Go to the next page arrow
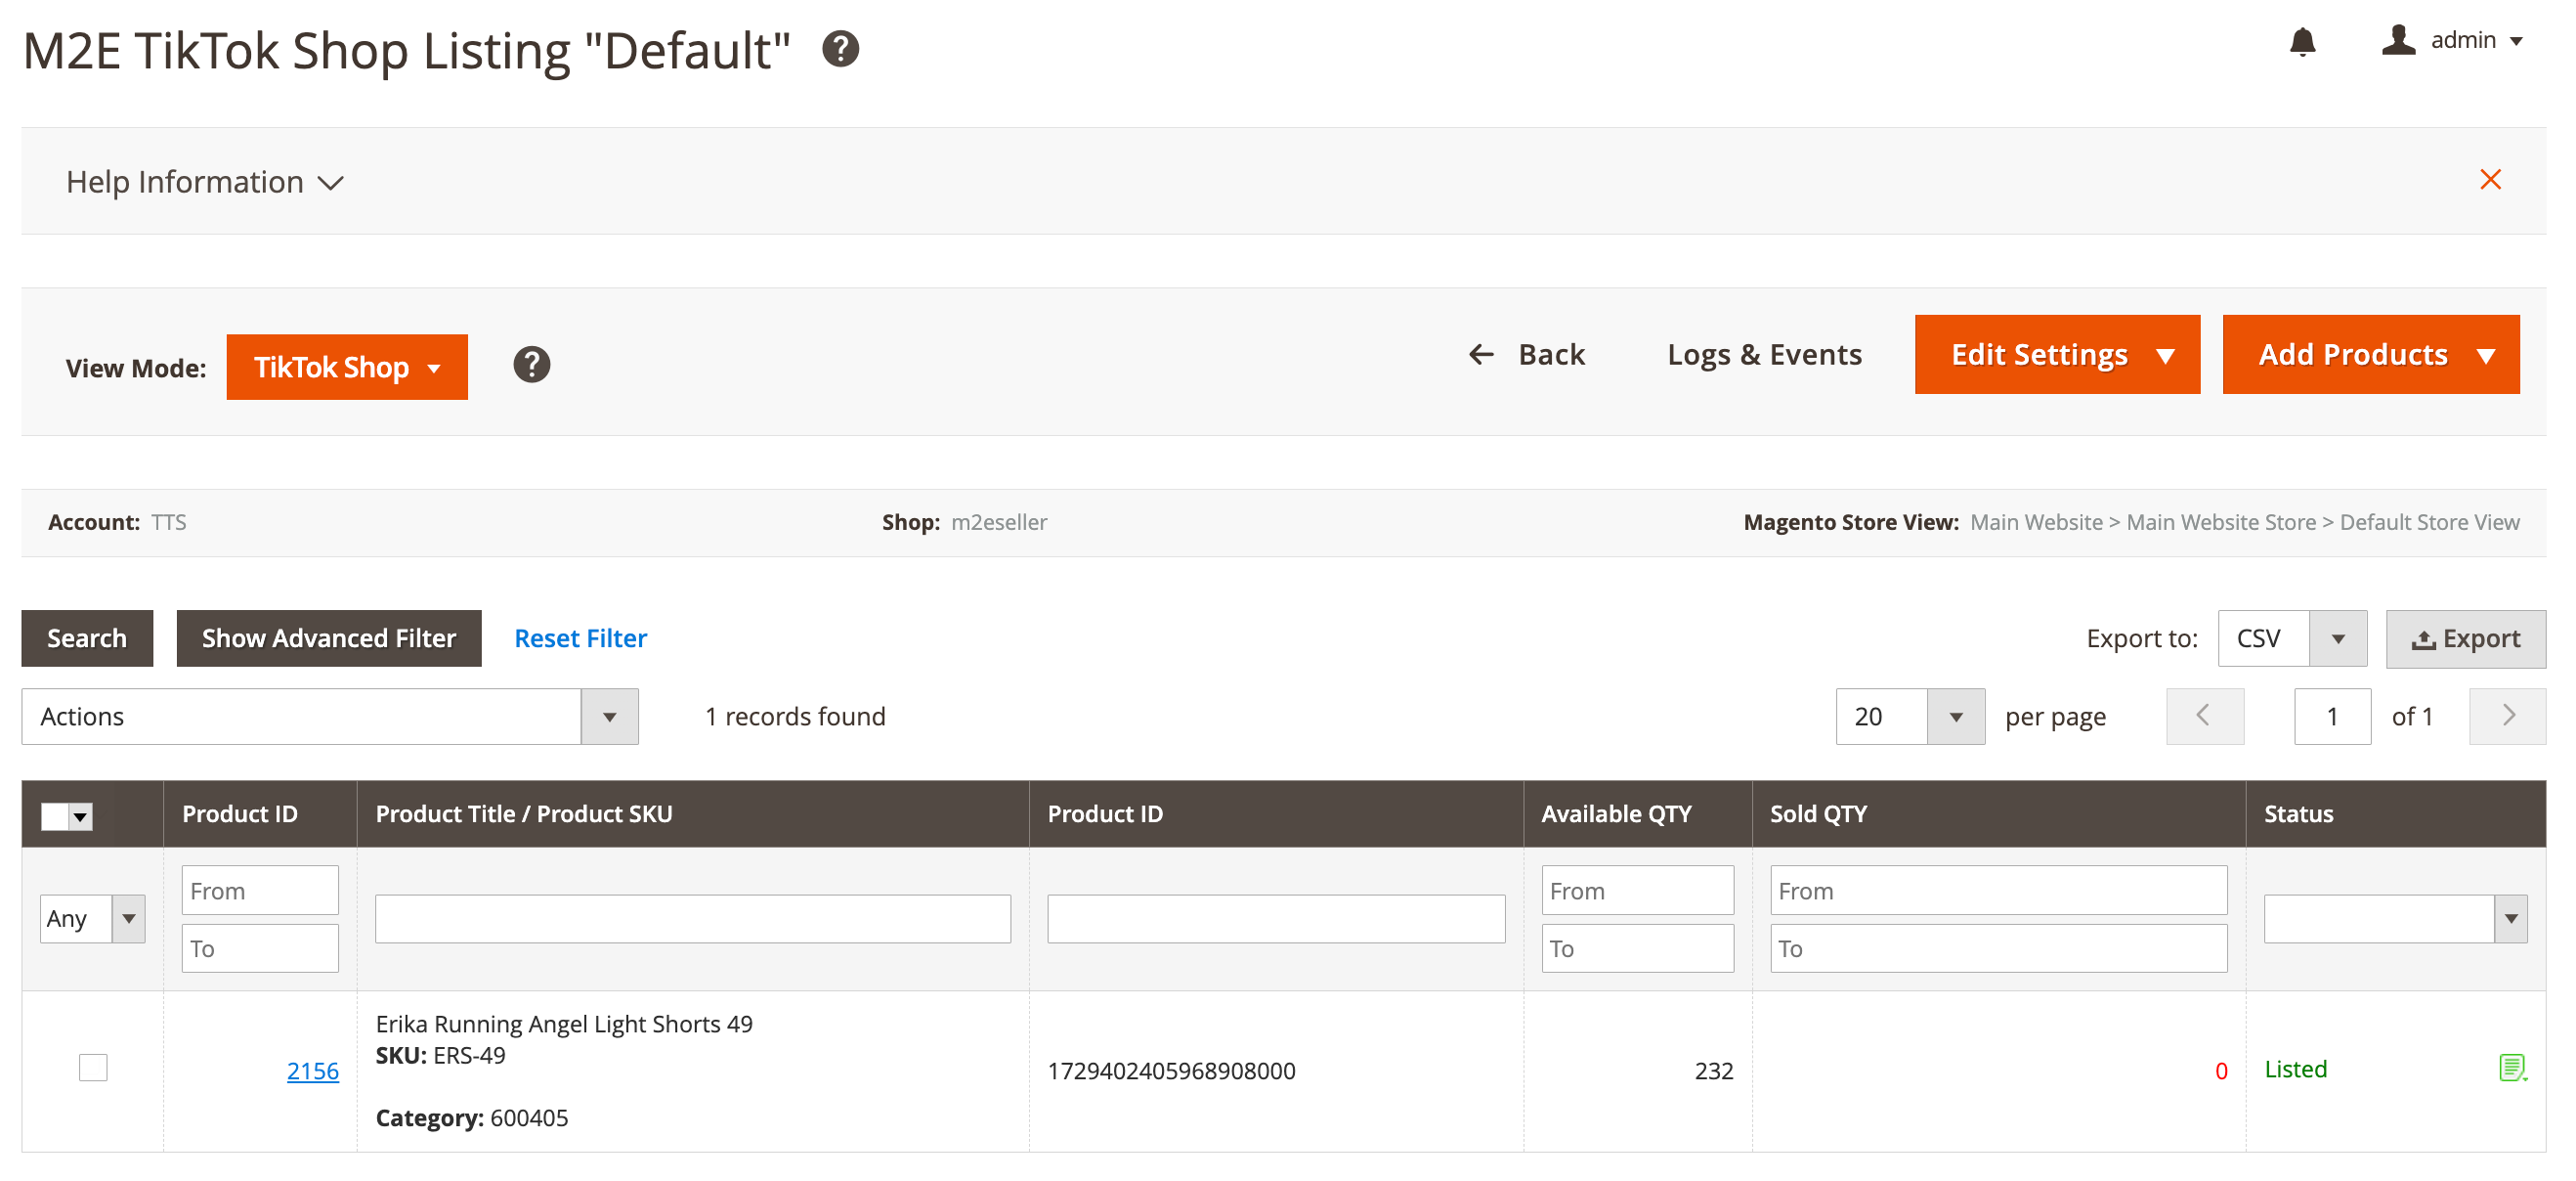This screenshot has height=1181, width=2576. click(x=2507, y=716)
